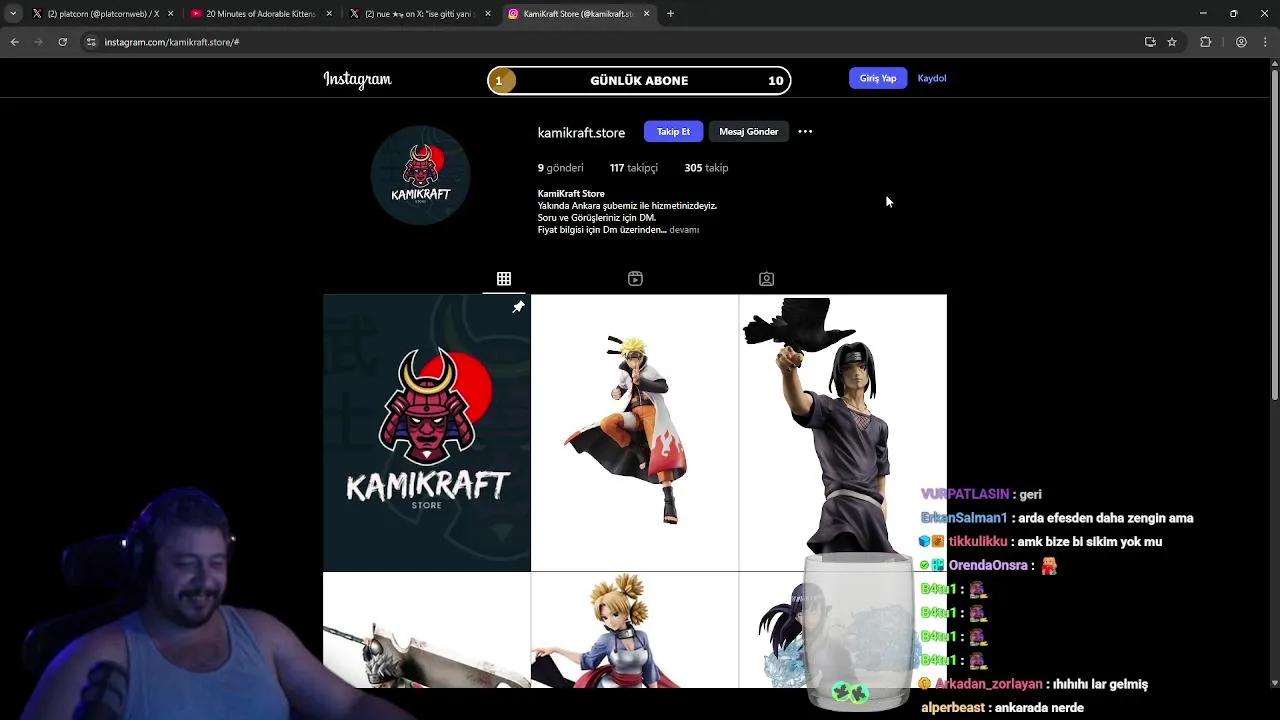Select the tagged posts tab icon
1280x720 pixels.
[766, 279]
